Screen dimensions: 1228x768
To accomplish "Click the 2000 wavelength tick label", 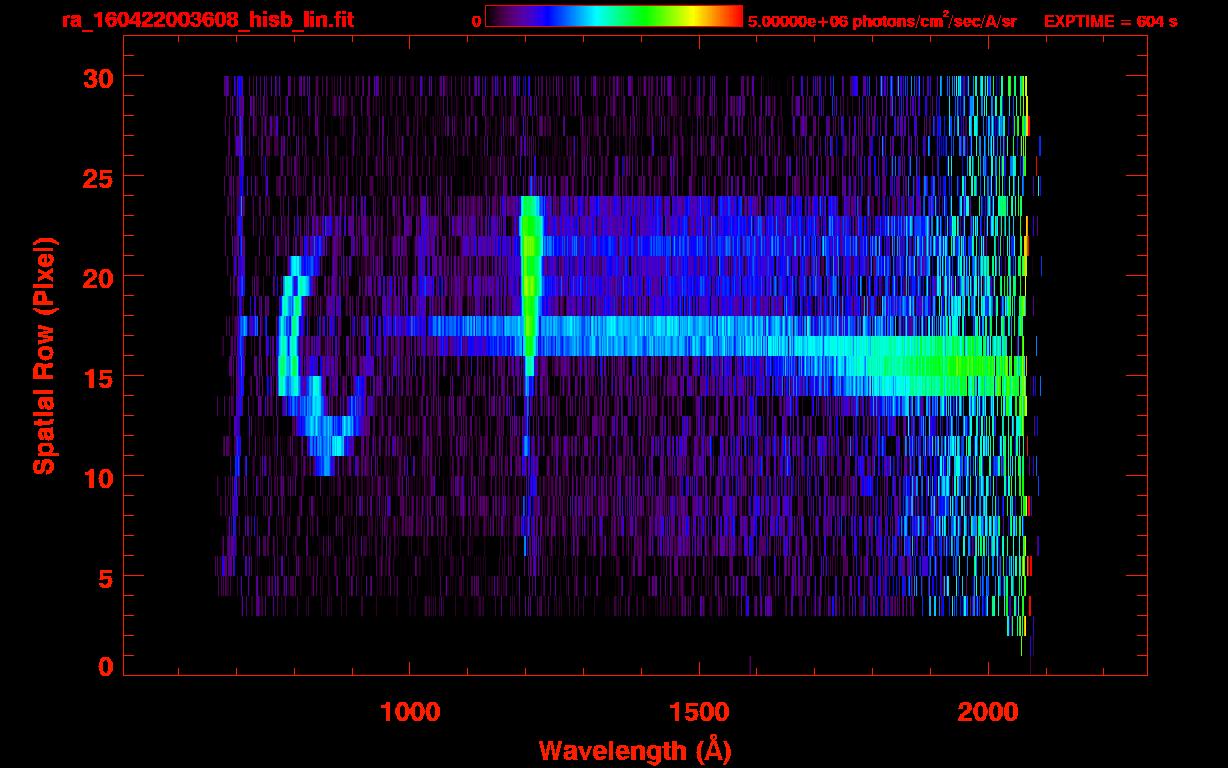I will pyautogui.click(x=987, y=712).
